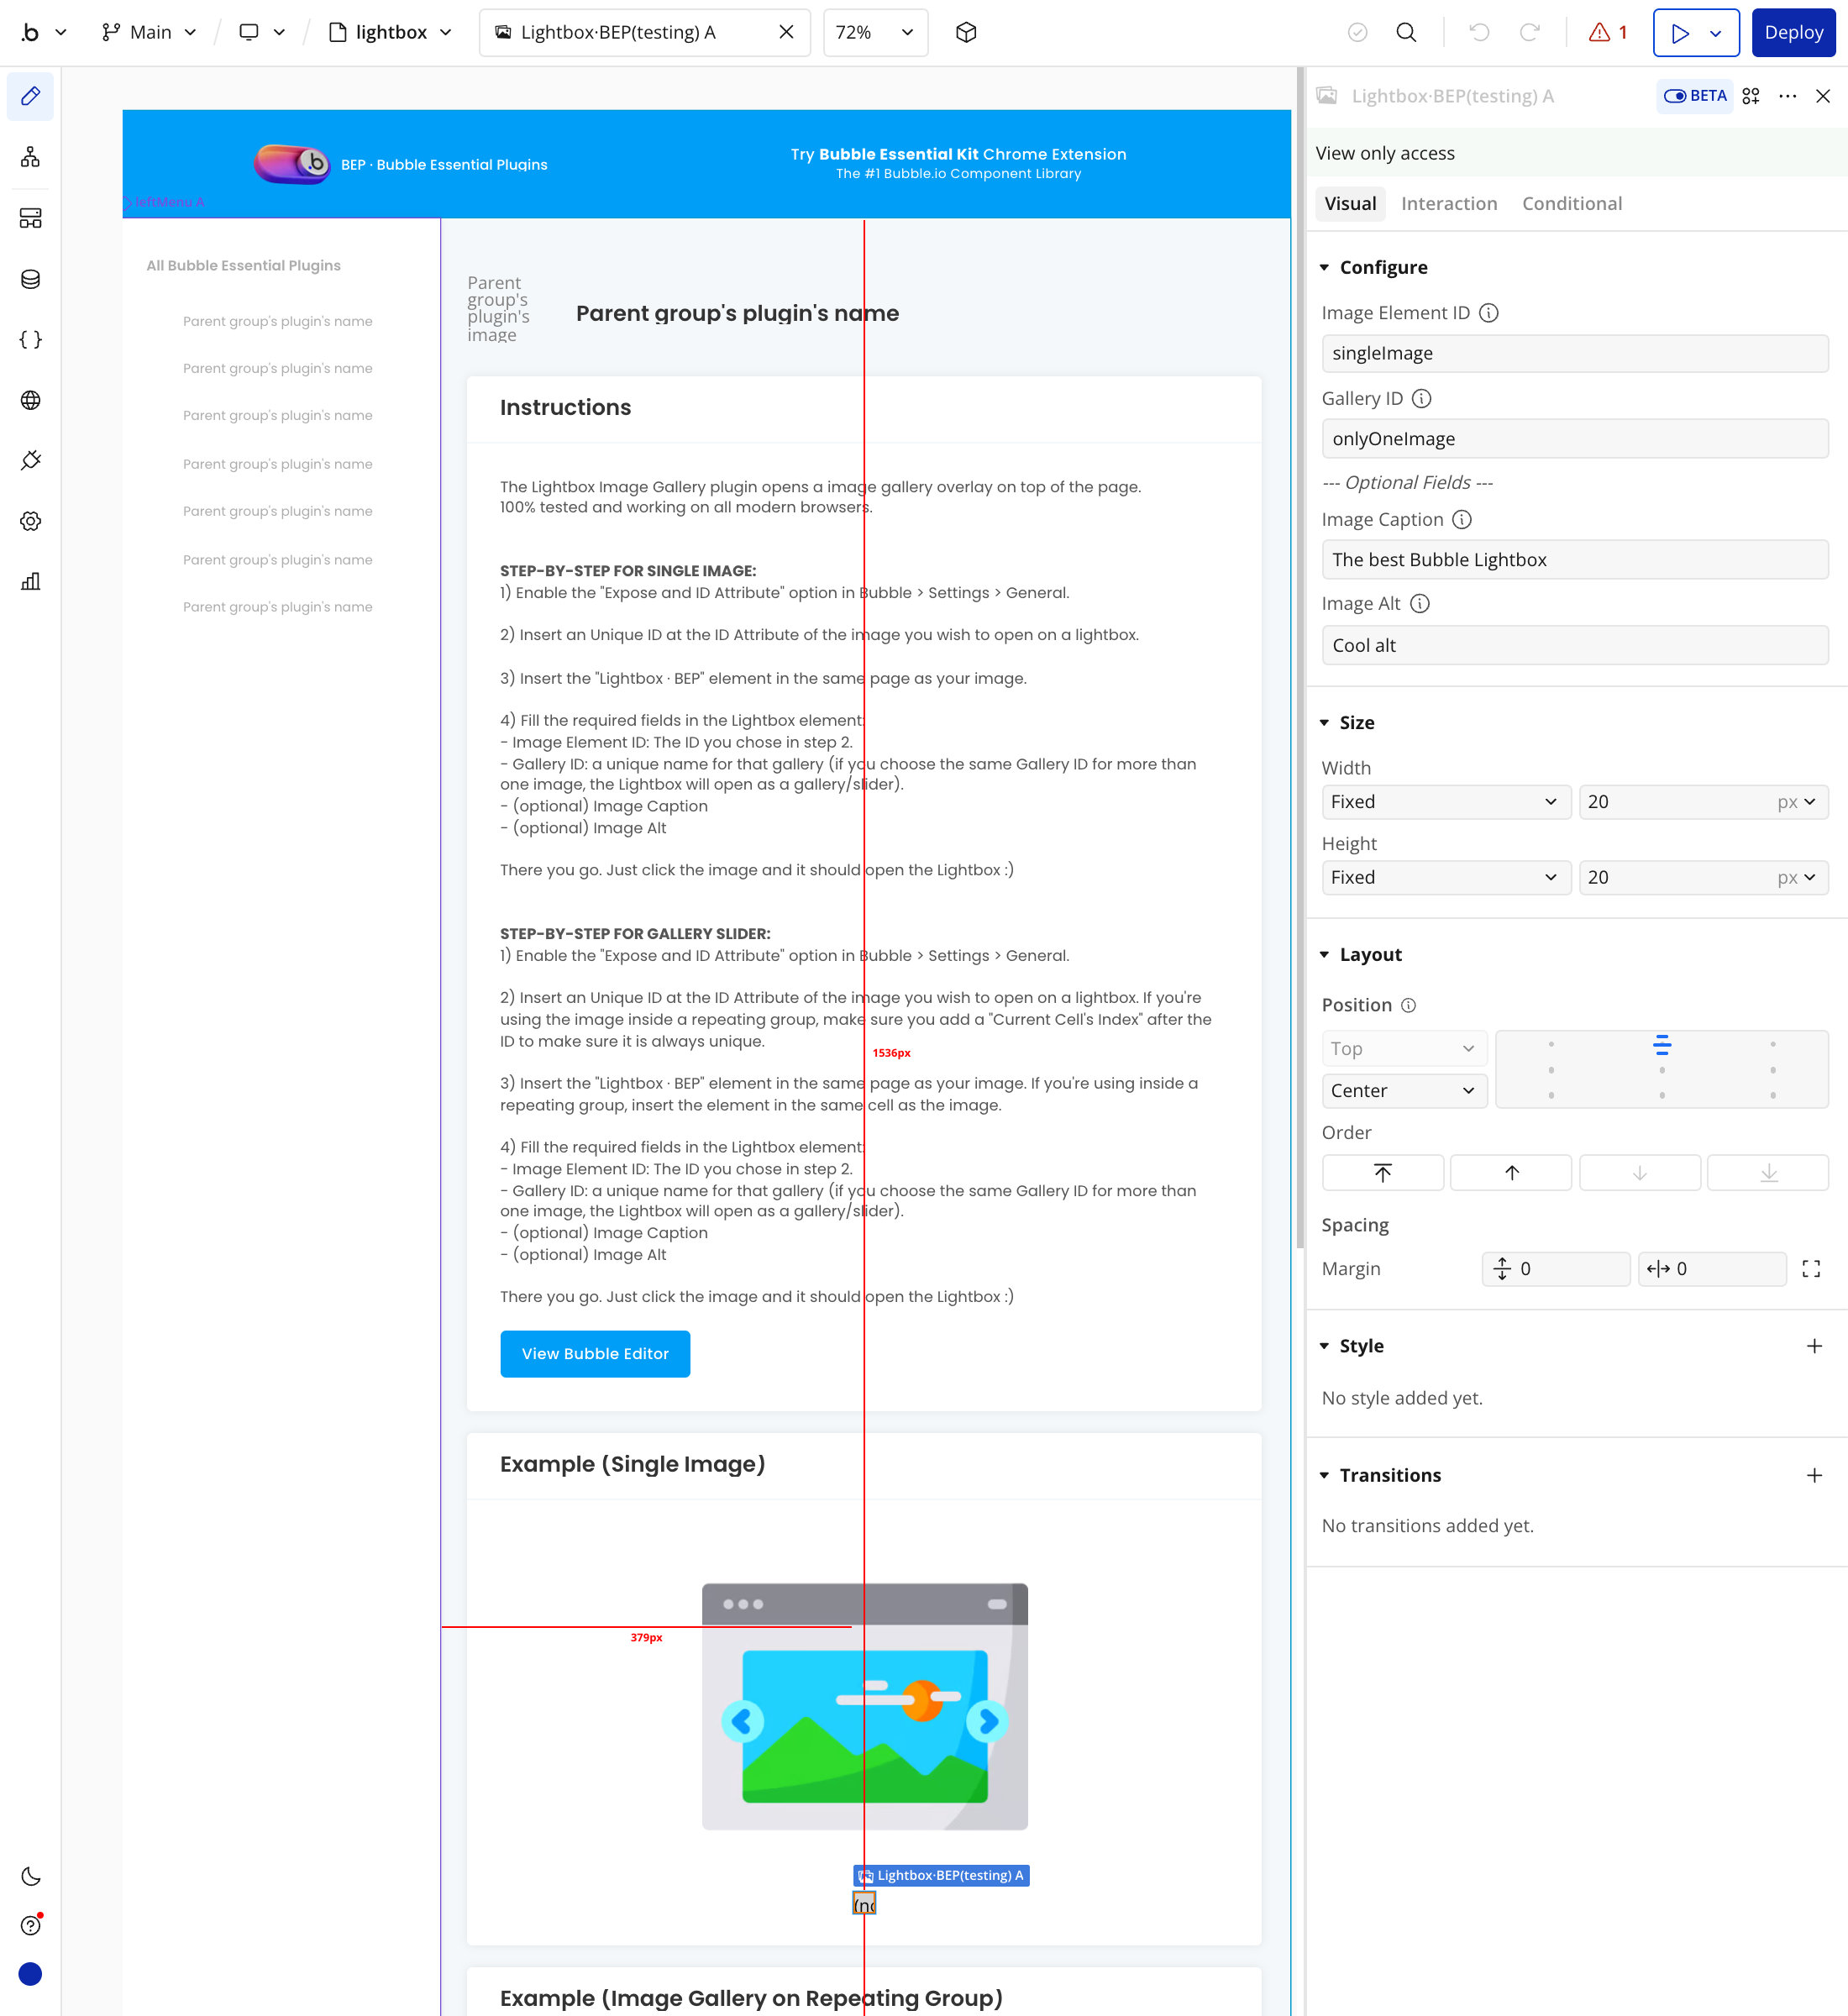Image resolution: width=1848 pixels, height=2016 pixels.
Task: Open the Plugins plug icon
Action: (31, 461)
